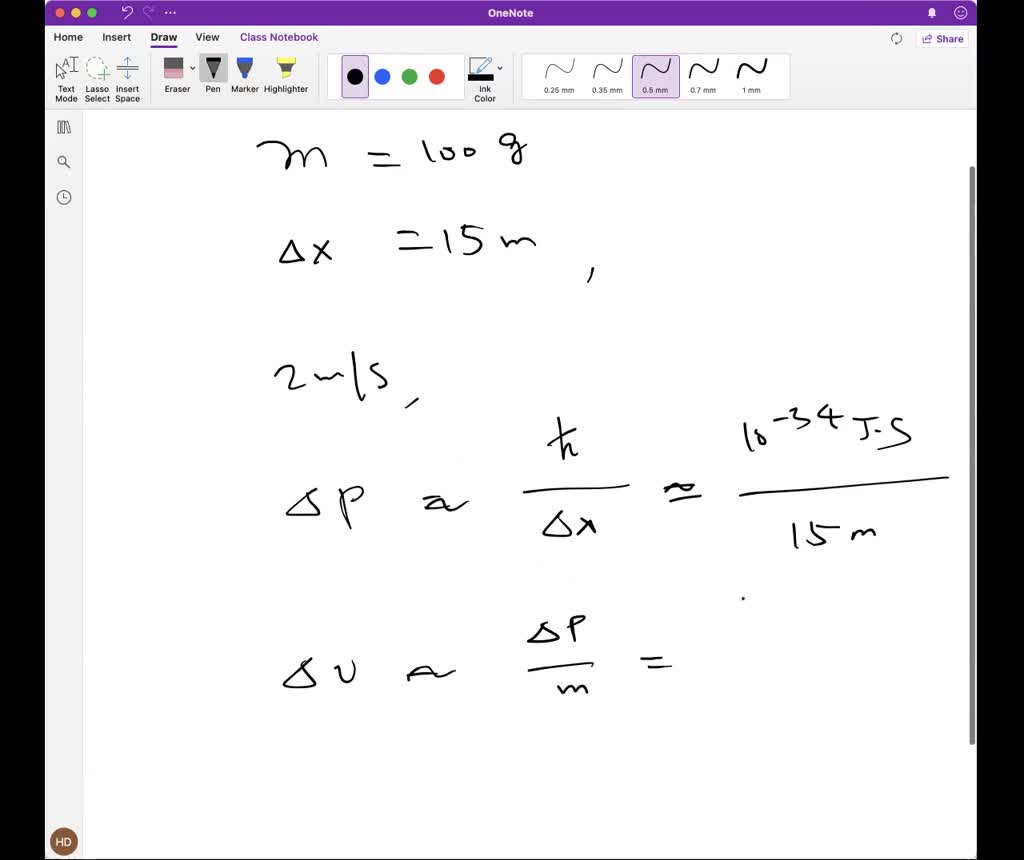The height and width of the screenshot is (860, 1024).
Task: Switch to the Insert tab
Action: (x=116, y=37)
